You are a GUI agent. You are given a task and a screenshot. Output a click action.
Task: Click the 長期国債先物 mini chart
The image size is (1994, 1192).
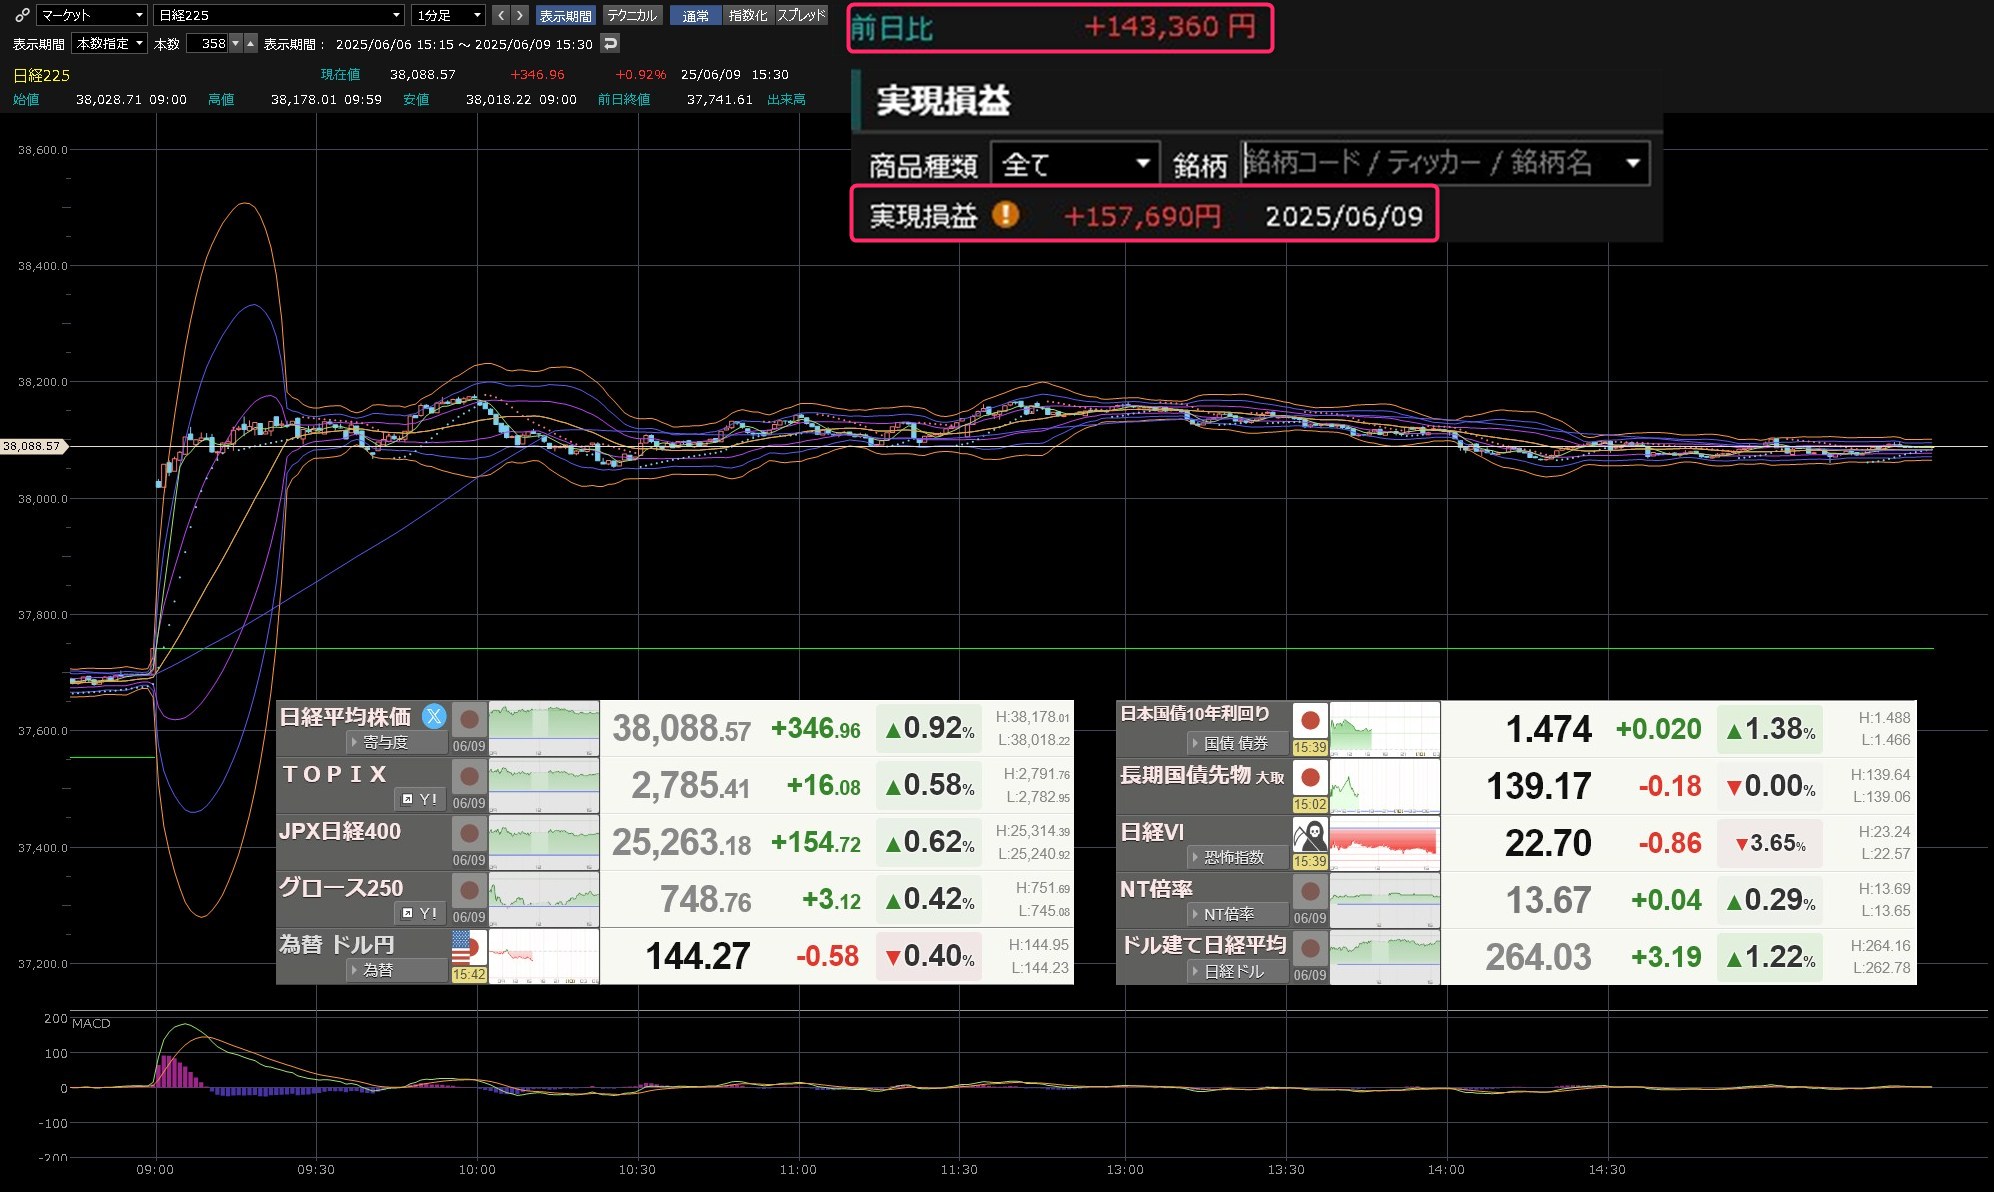tap(1385, 786)
